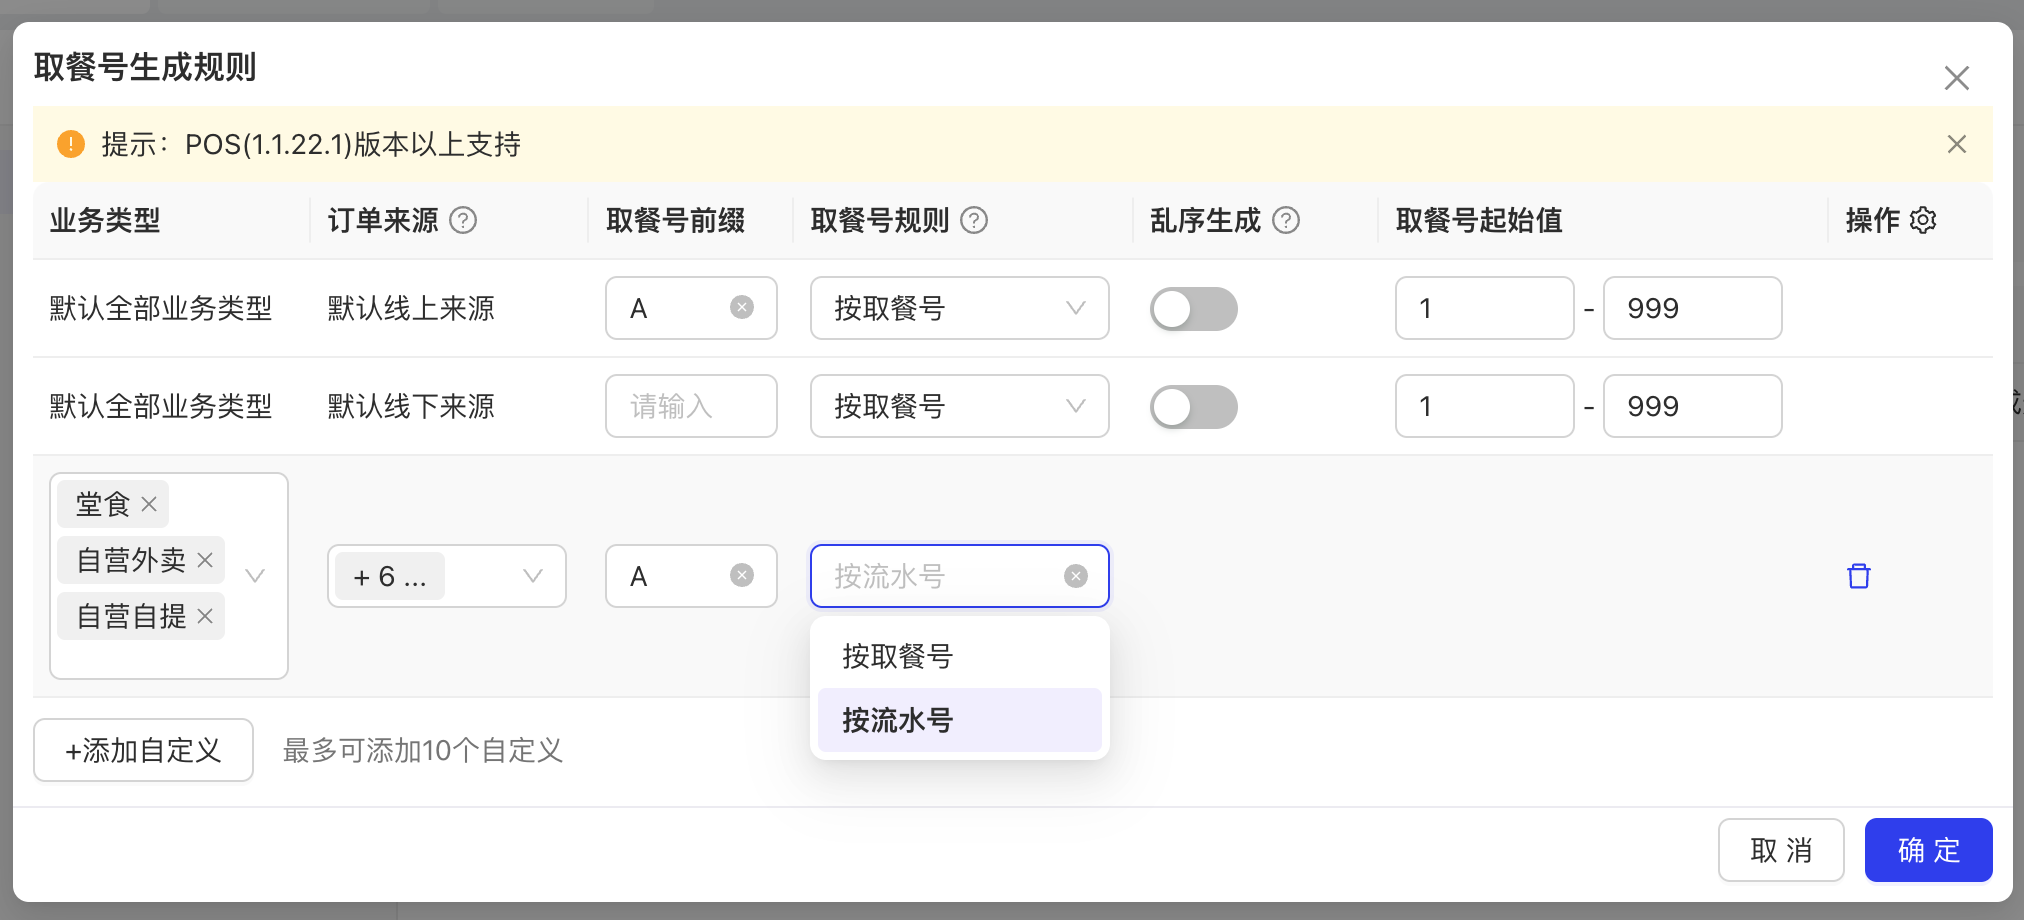Dismiss the POS version tip banner
This screenshot has width=2024, height=920.
click(1957, 144)
